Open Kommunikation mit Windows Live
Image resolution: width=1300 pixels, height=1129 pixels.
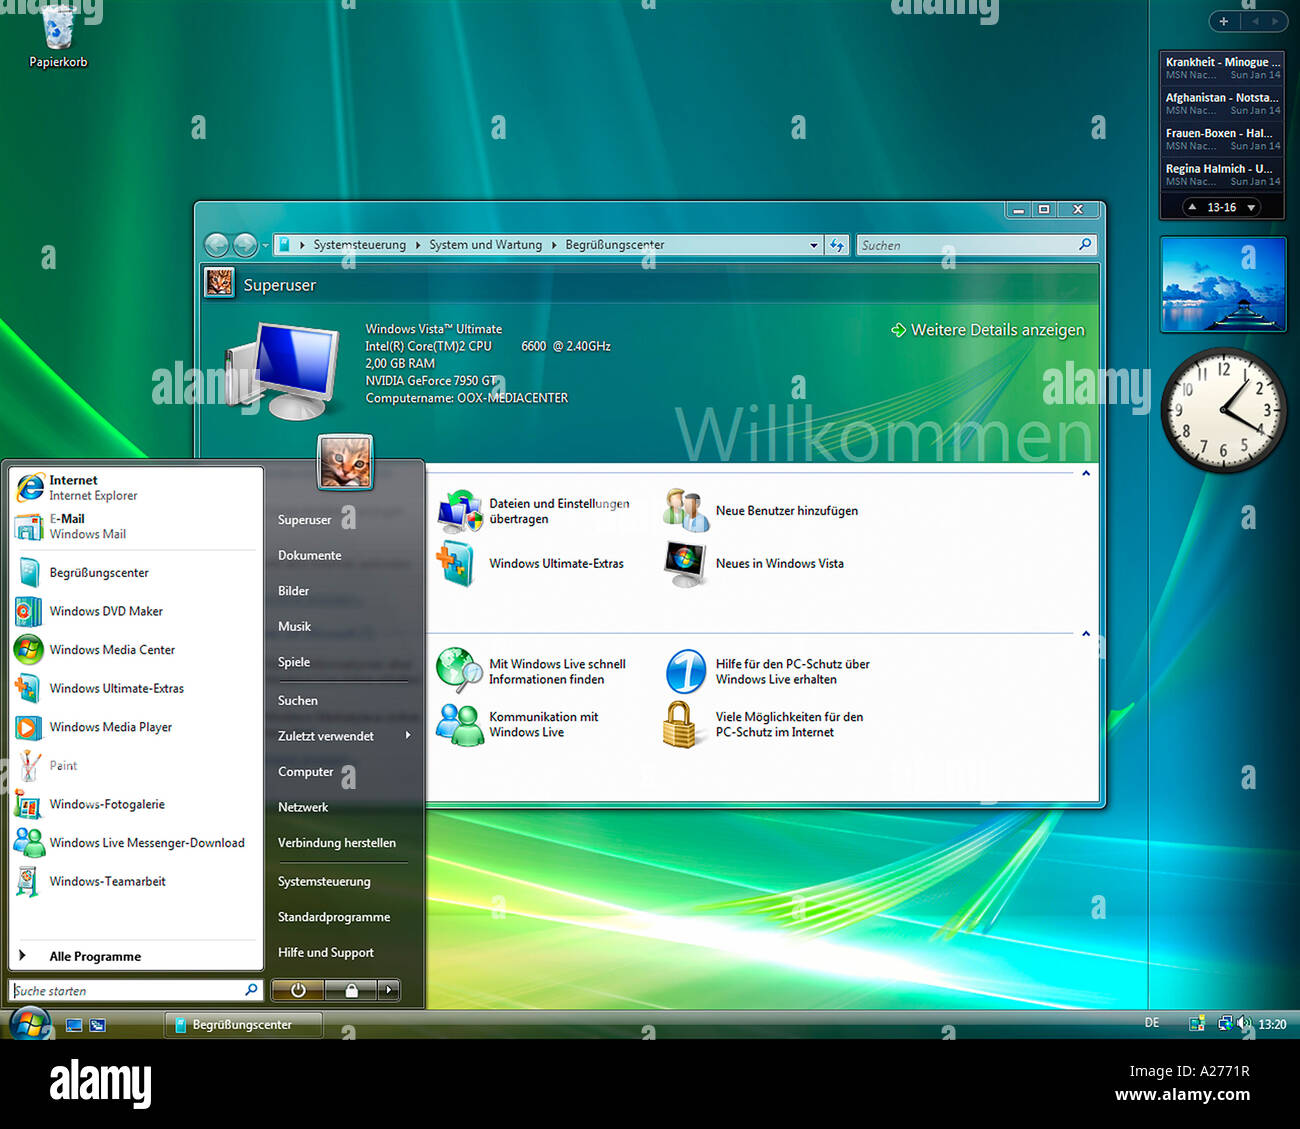click(x=518, y=724)
